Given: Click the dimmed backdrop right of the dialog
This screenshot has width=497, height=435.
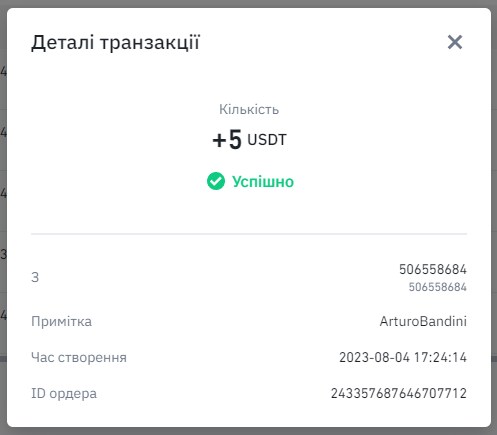Looking at the screenshot, I should 494,217.
